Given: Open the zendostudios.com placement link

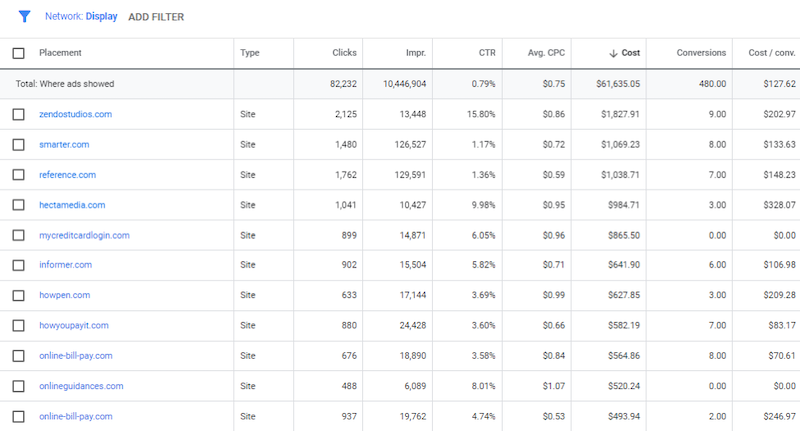Looking at the screenshot, I should [x=75, y=114].
